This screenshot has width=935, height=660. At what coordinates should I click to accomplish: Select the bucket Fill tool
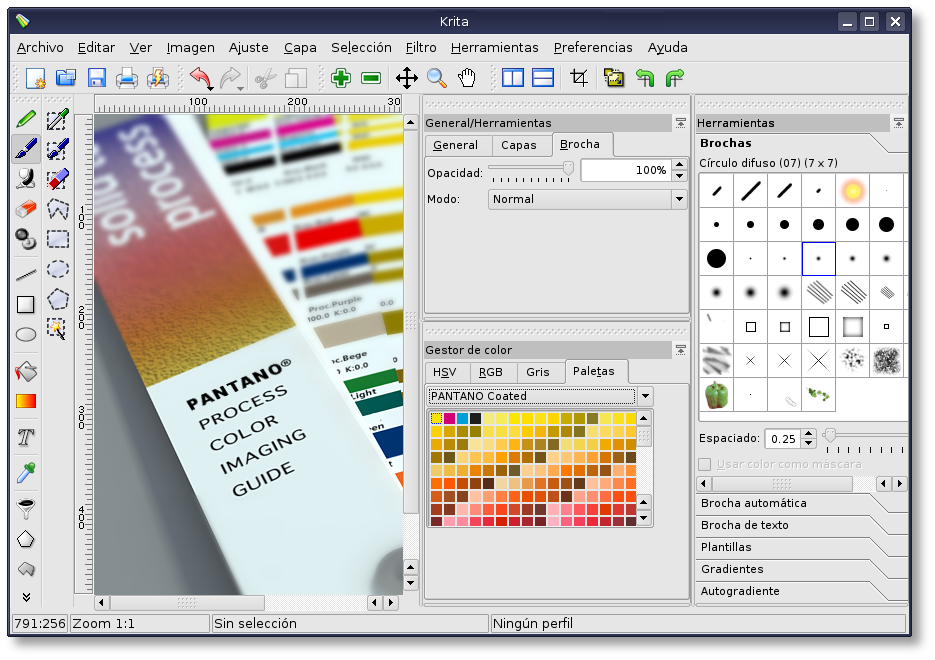pyautogui.click(x=26, y=371)
